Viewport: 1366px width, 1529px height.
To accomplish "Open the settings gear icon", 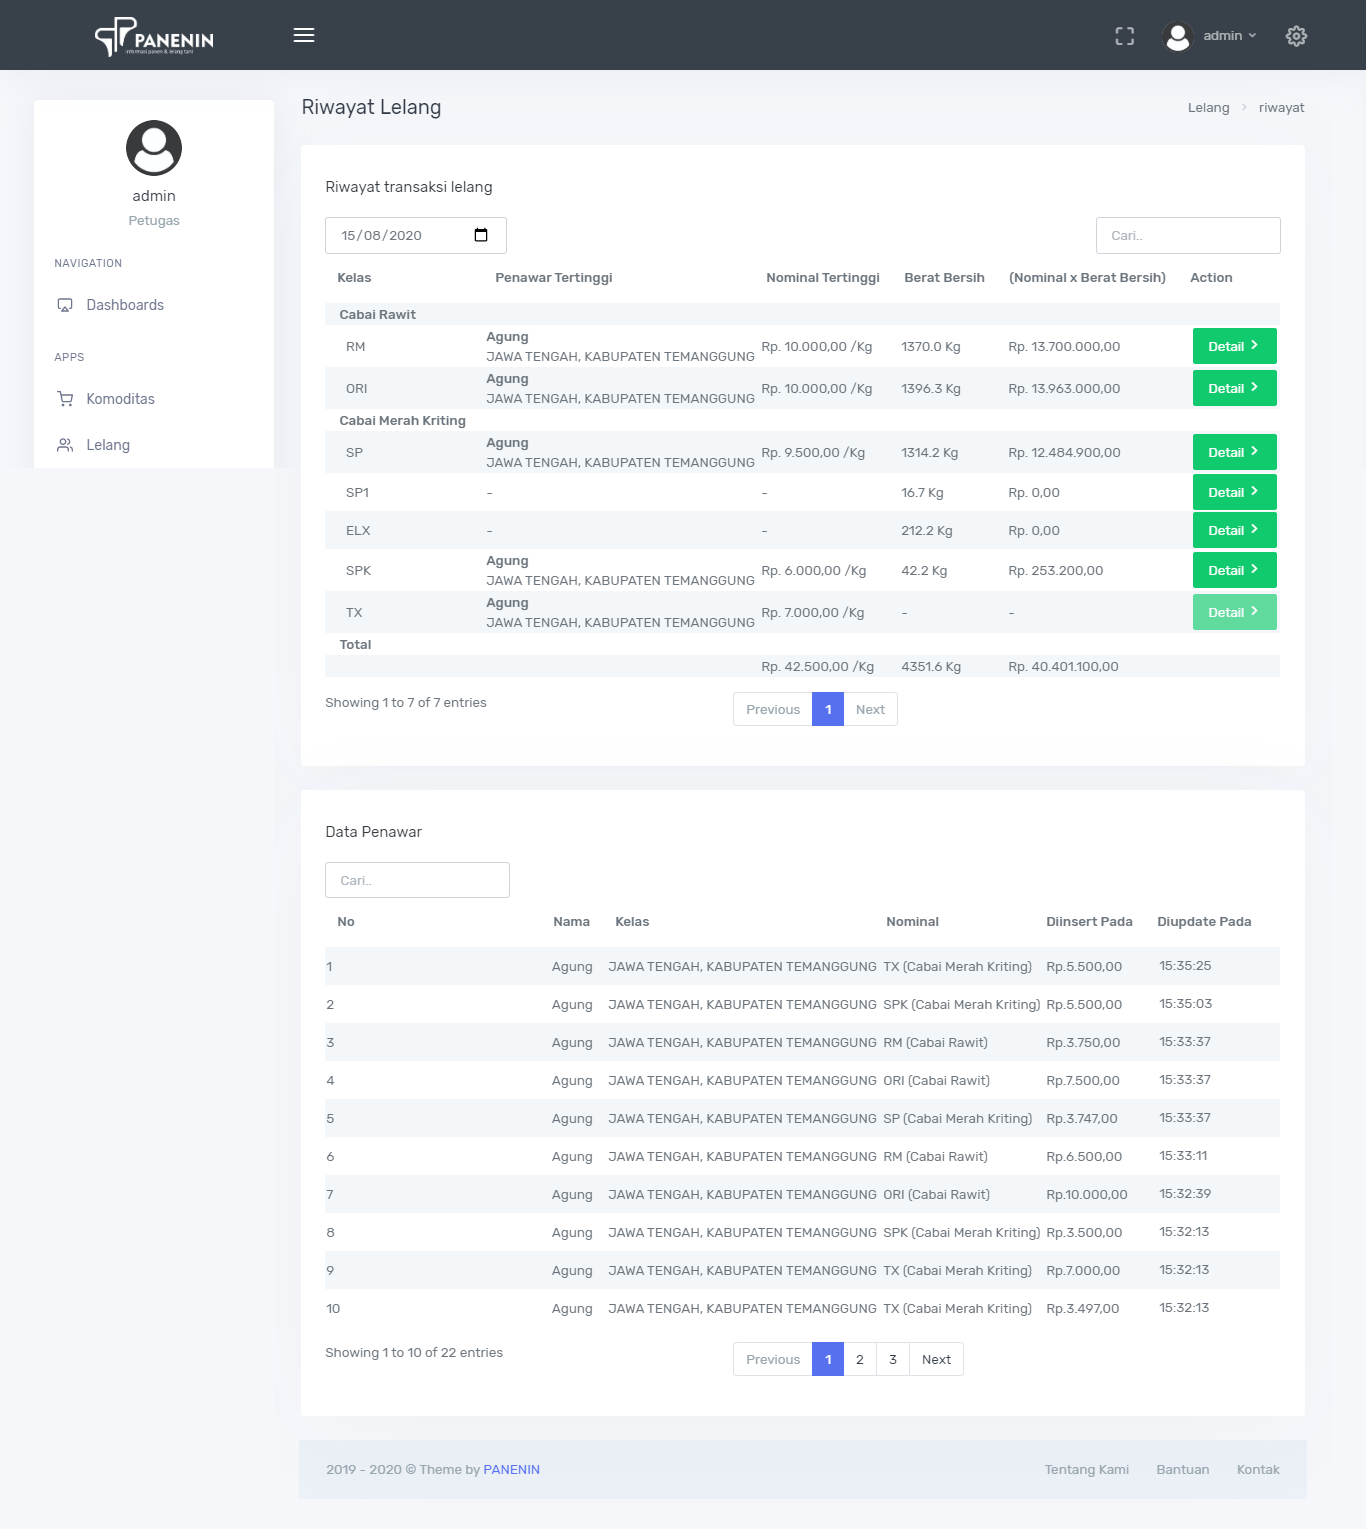I will [1296, 36].
